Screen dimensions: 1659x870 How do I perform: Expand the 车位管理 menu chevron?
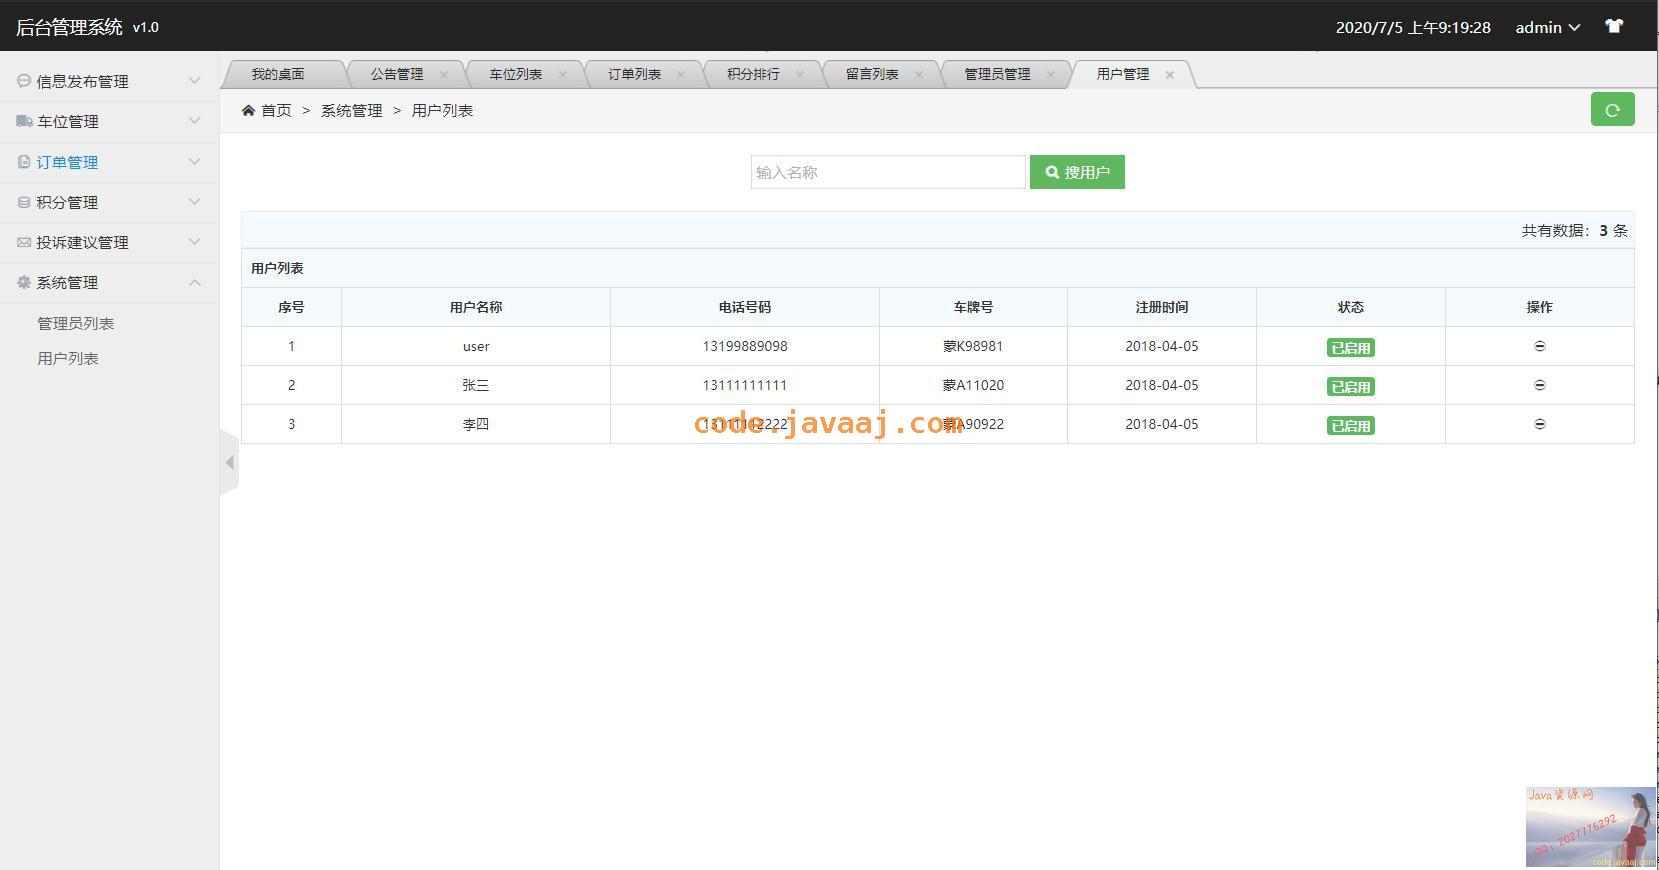tap(195, 120)
